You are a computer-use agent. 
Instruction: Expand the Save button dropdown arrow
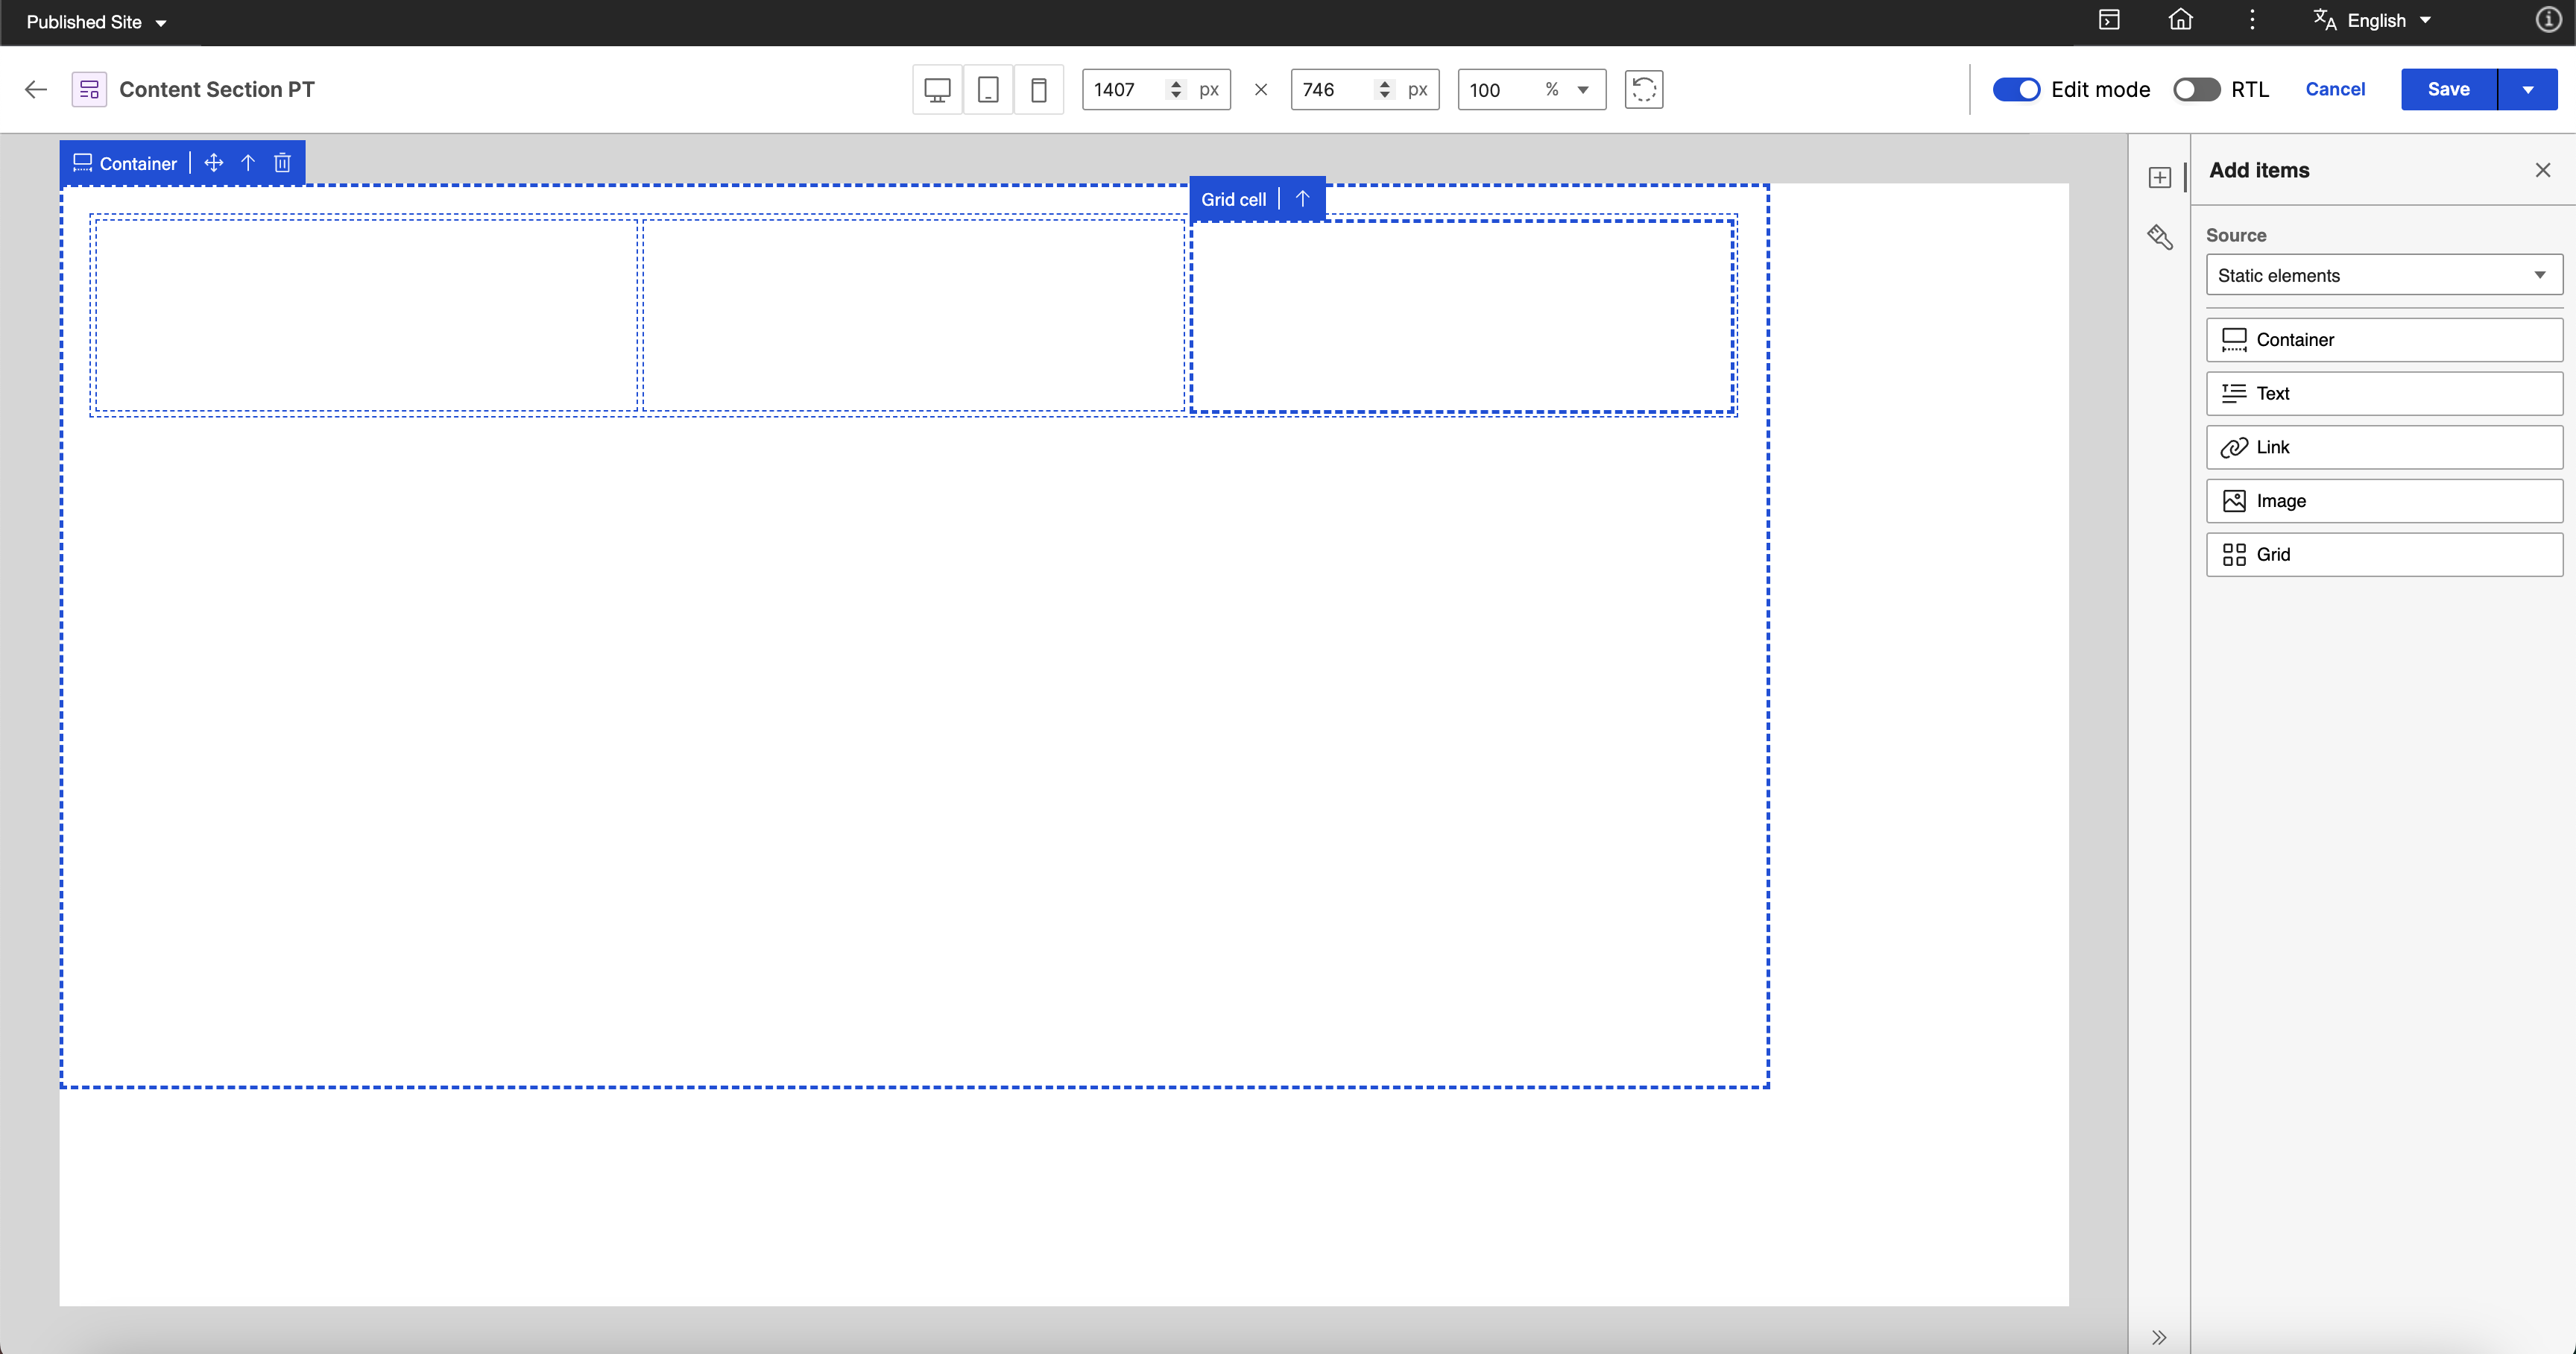pyautogui.click(x=2527, y=90)
